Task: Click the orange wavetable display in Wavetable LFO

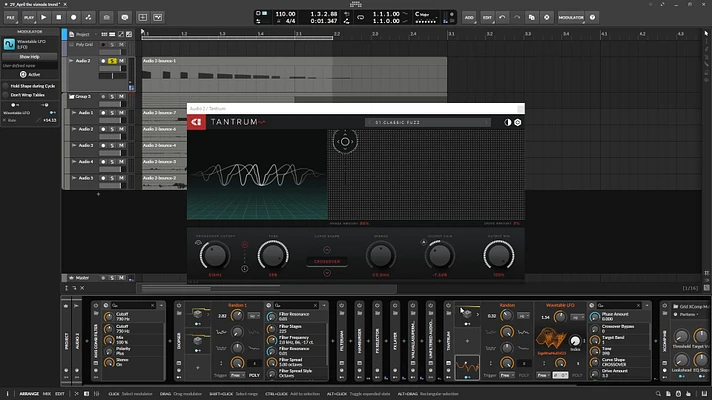Action: [x=551, y=339]
